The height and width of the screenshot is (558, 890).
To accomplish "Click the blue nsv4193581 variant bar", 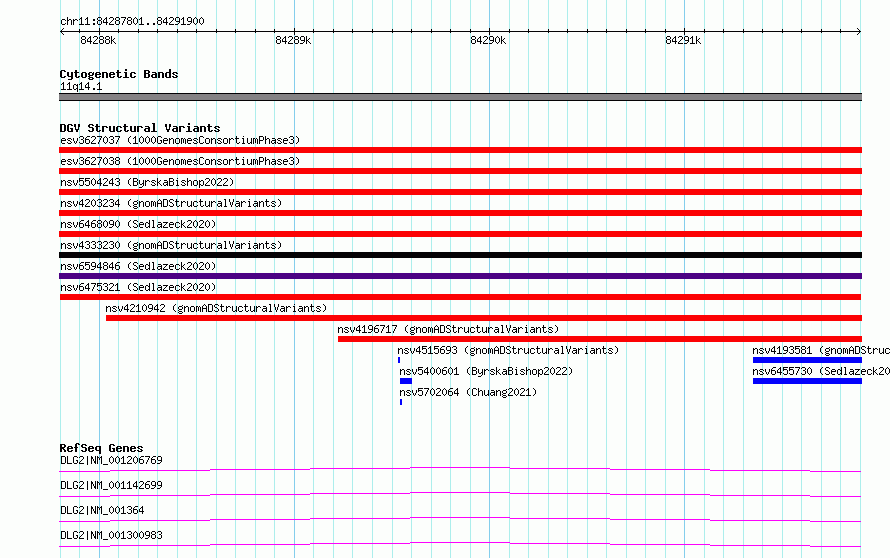I will point(807,360).
